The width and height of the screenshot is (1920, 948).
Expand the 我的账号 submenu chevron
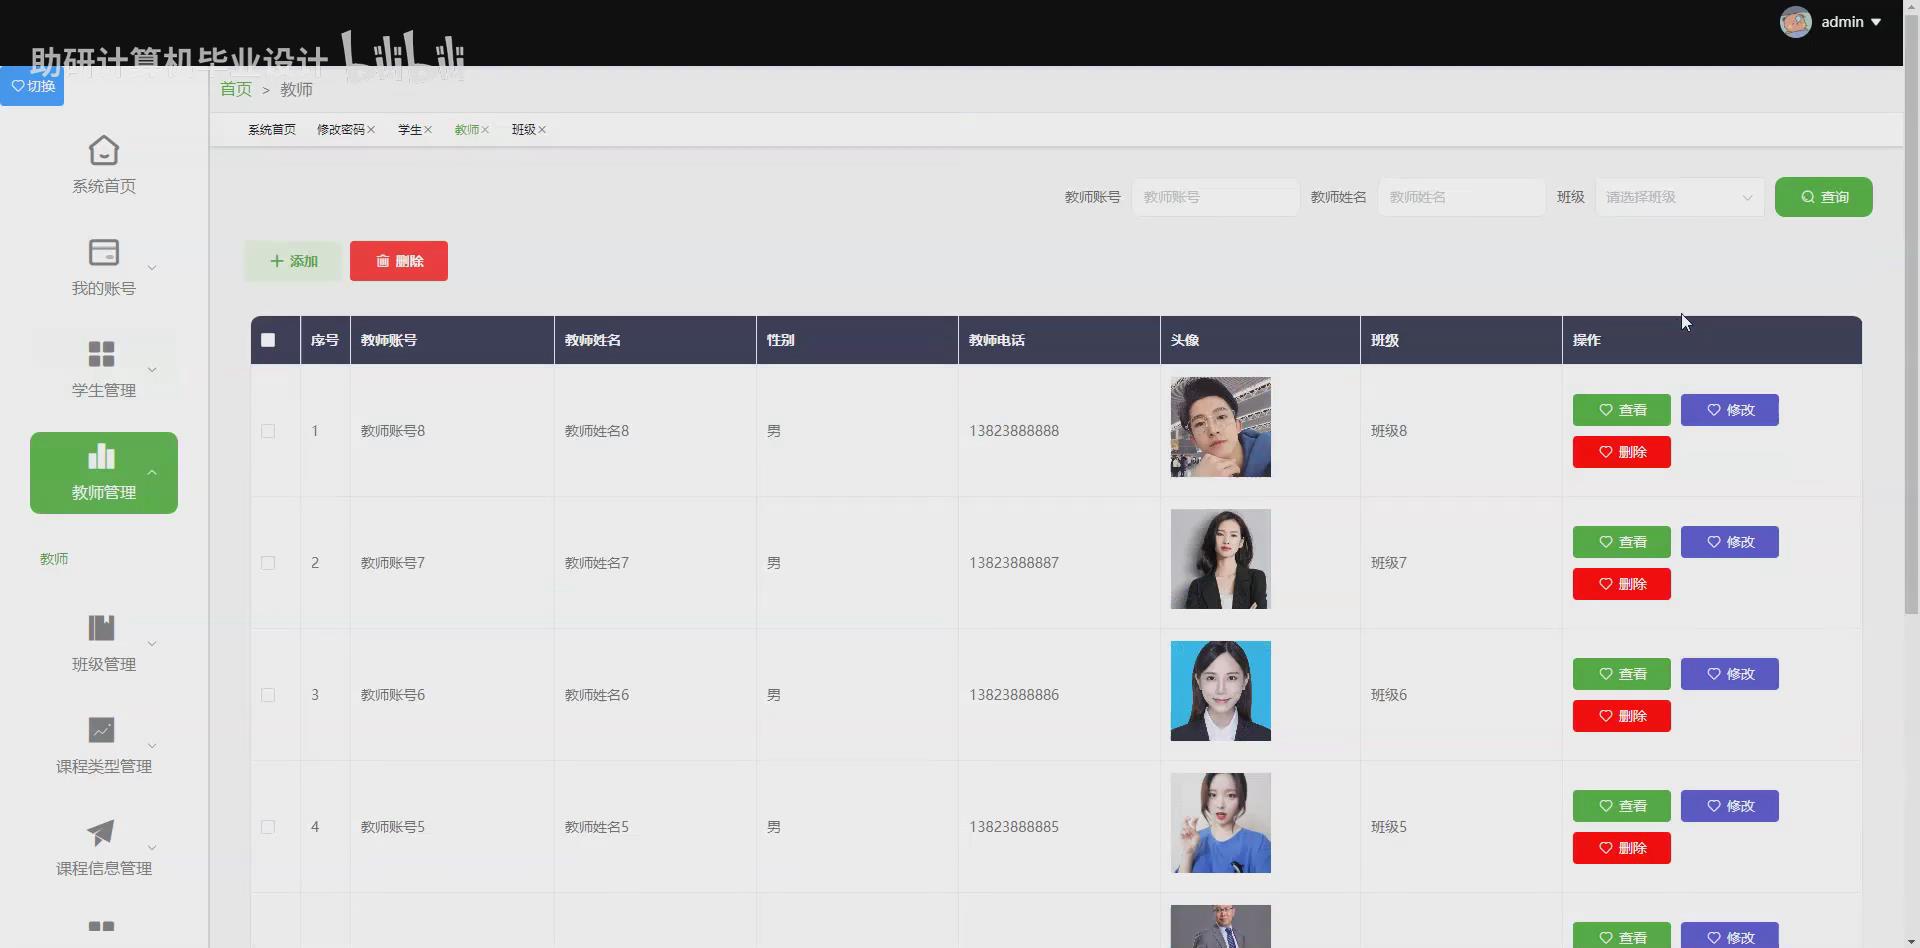coord(152,268)
